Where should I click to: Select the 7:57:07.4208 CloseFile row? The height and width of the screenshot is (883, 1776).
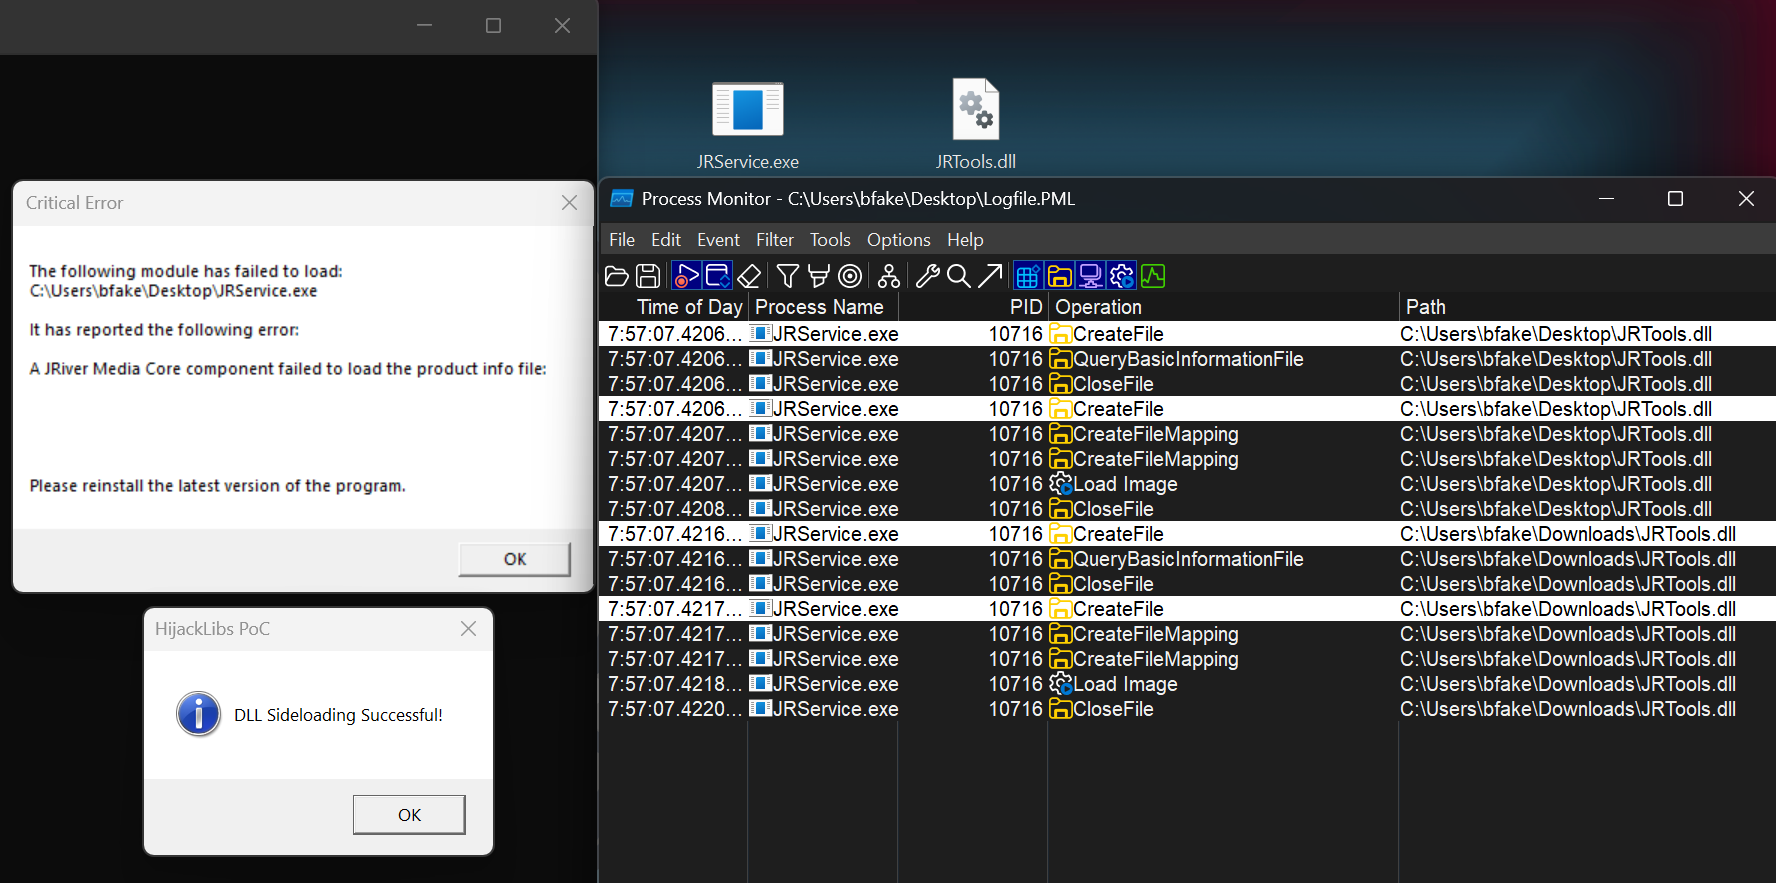tap(1187, 509)
